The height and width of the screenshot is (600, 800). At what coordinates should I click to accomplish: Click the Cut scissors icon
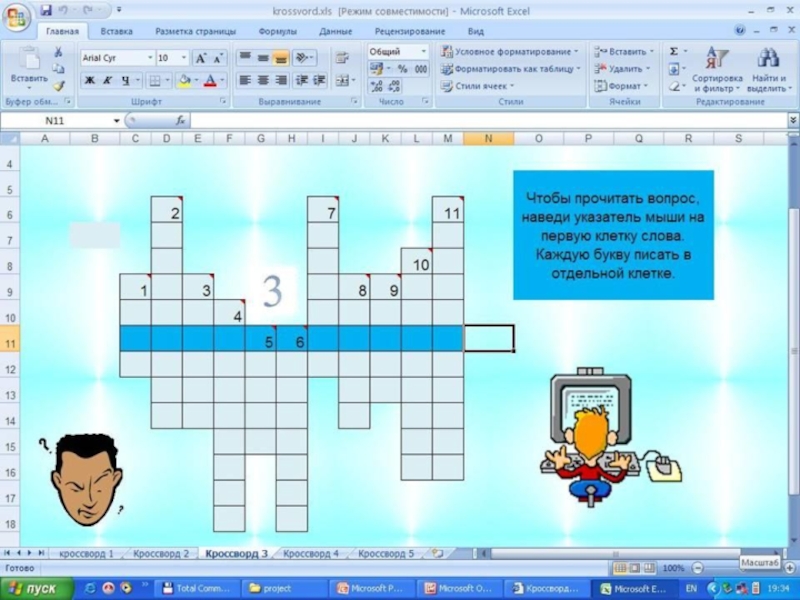(59, 52)
